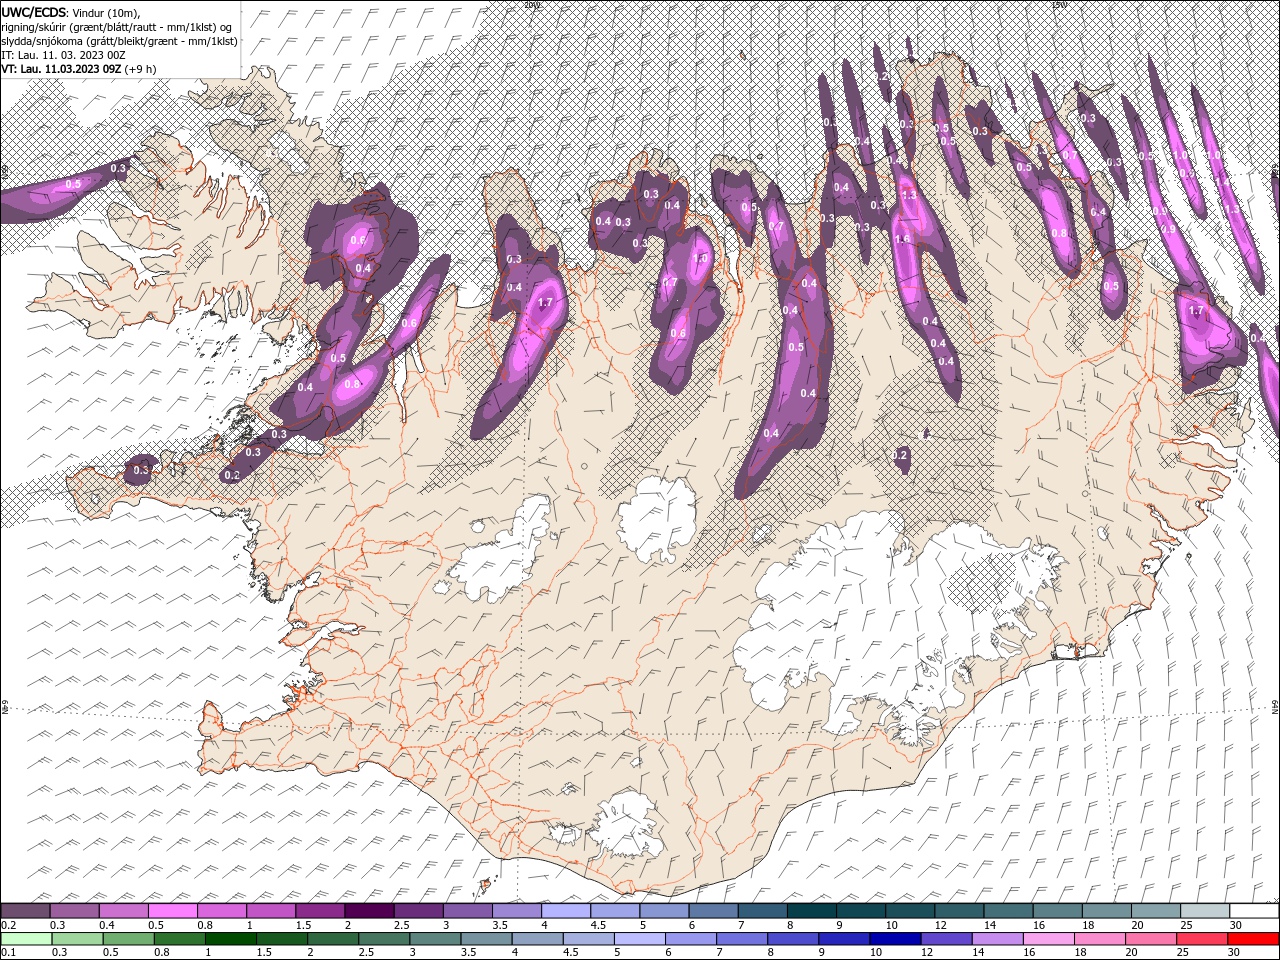Select the 1.5 swatch in the upper legend row
Screen dimensions: 1280x960
[x=320, y=910]
